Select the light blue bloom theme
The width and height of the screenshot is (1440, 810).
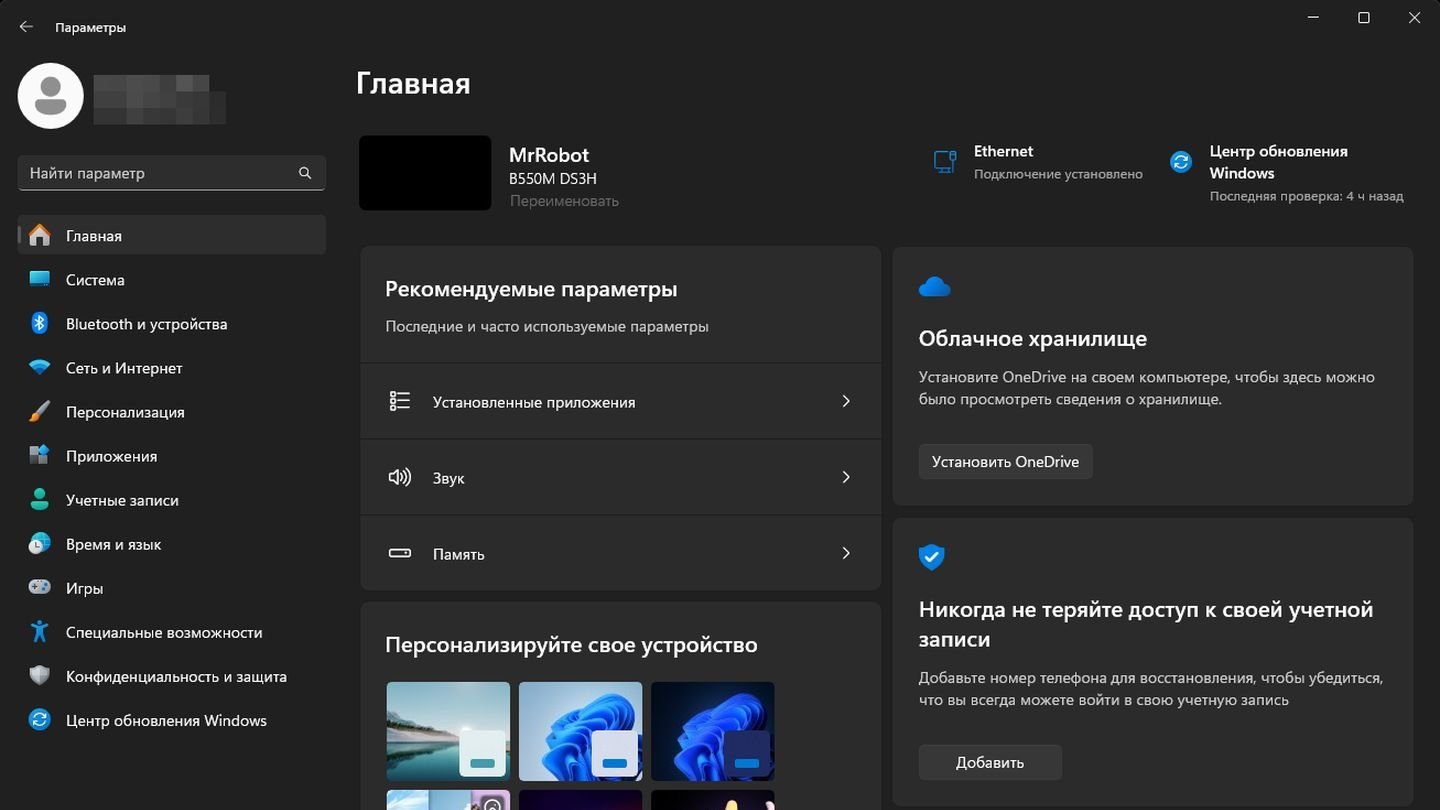coord(580,731)
